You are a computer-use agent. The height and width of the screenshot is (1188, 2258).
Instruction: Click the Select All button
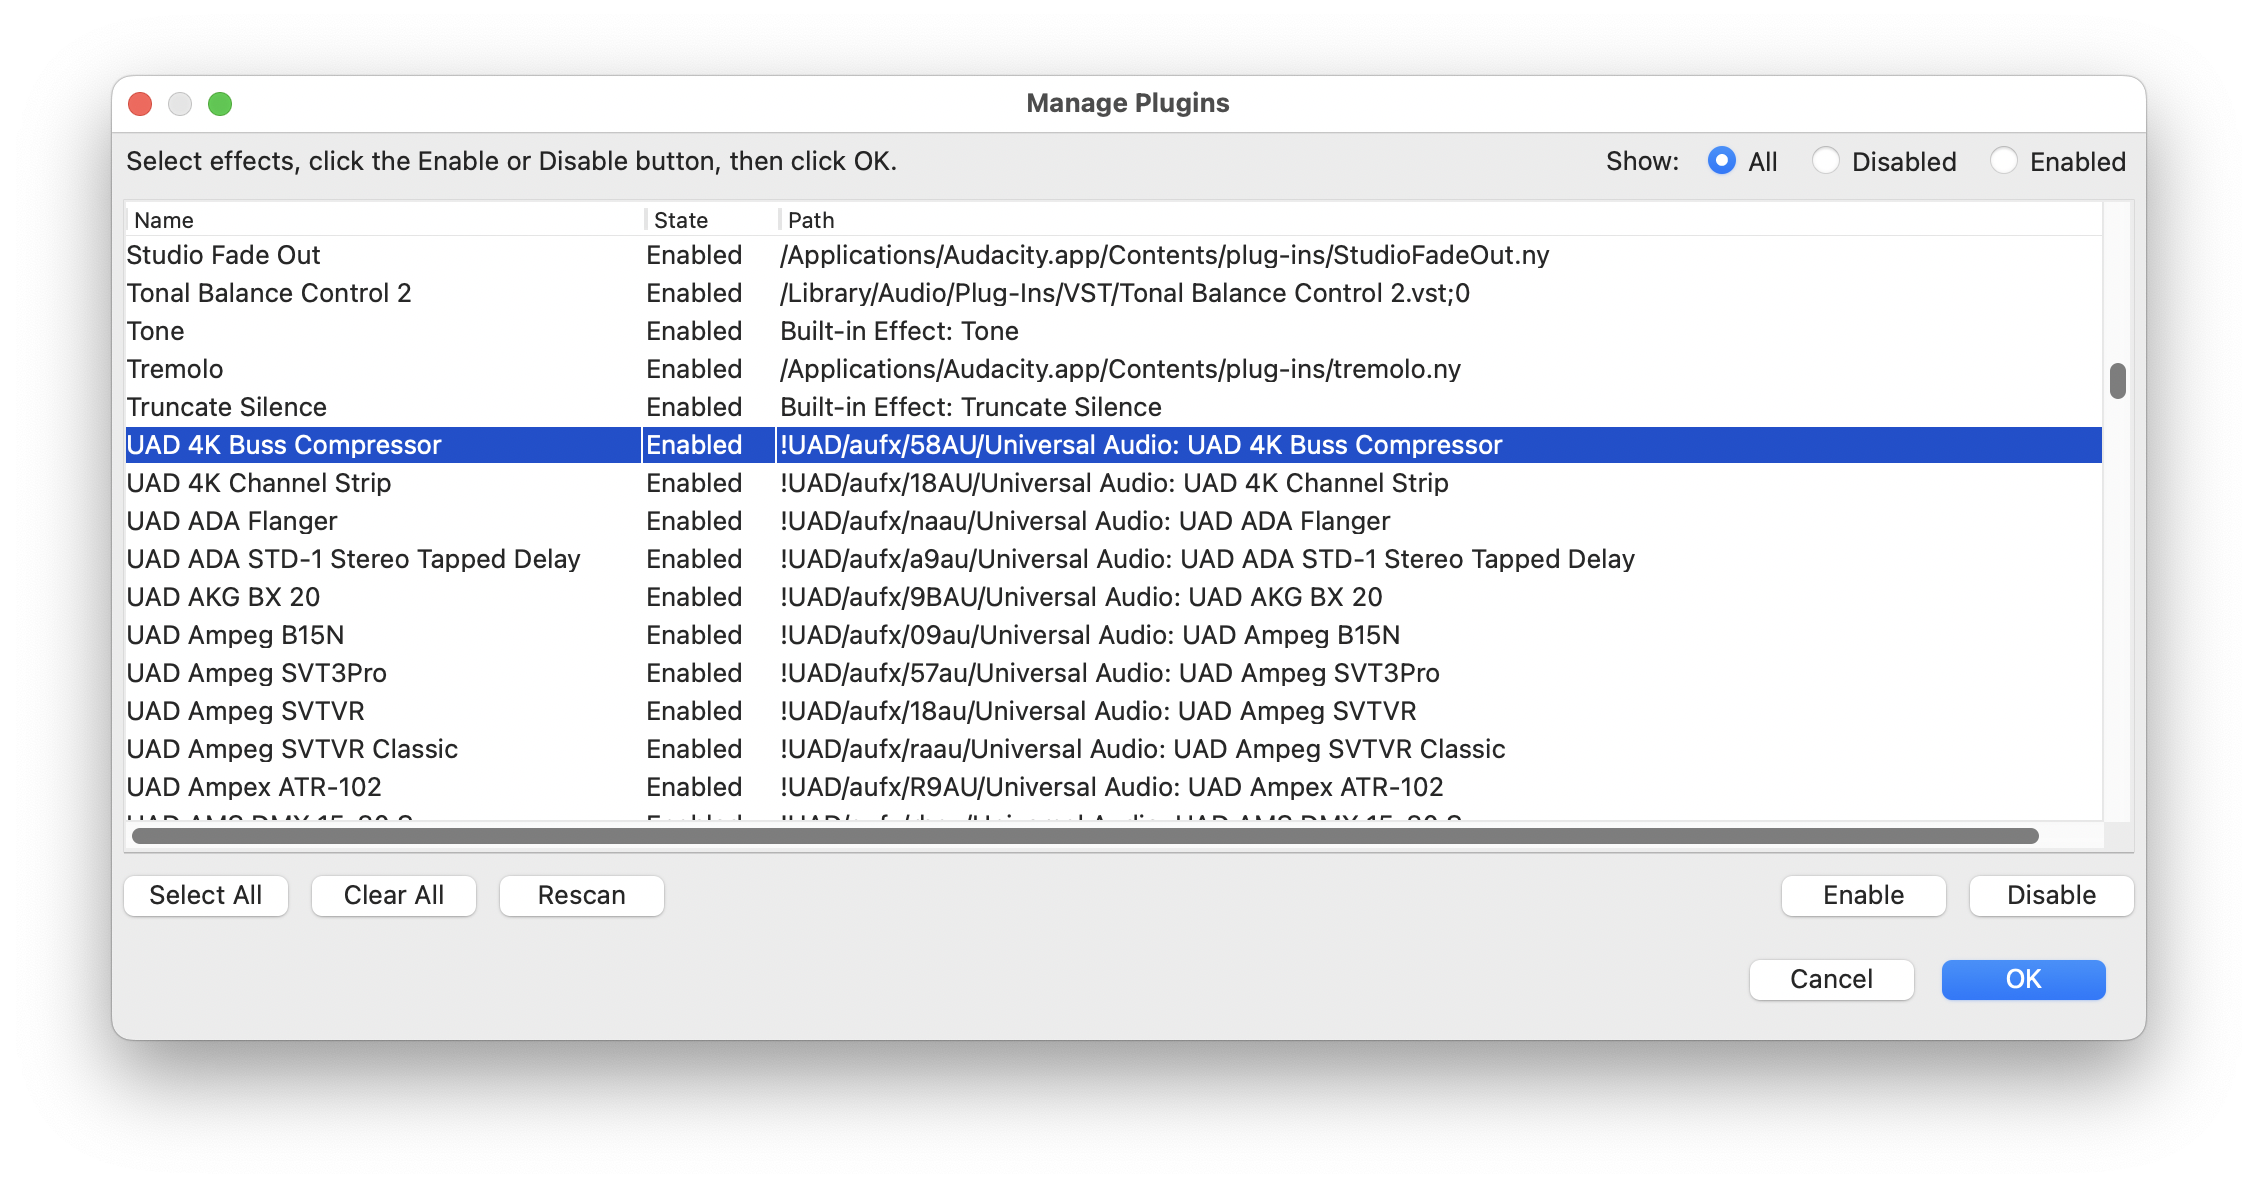[x=206, y=895]
